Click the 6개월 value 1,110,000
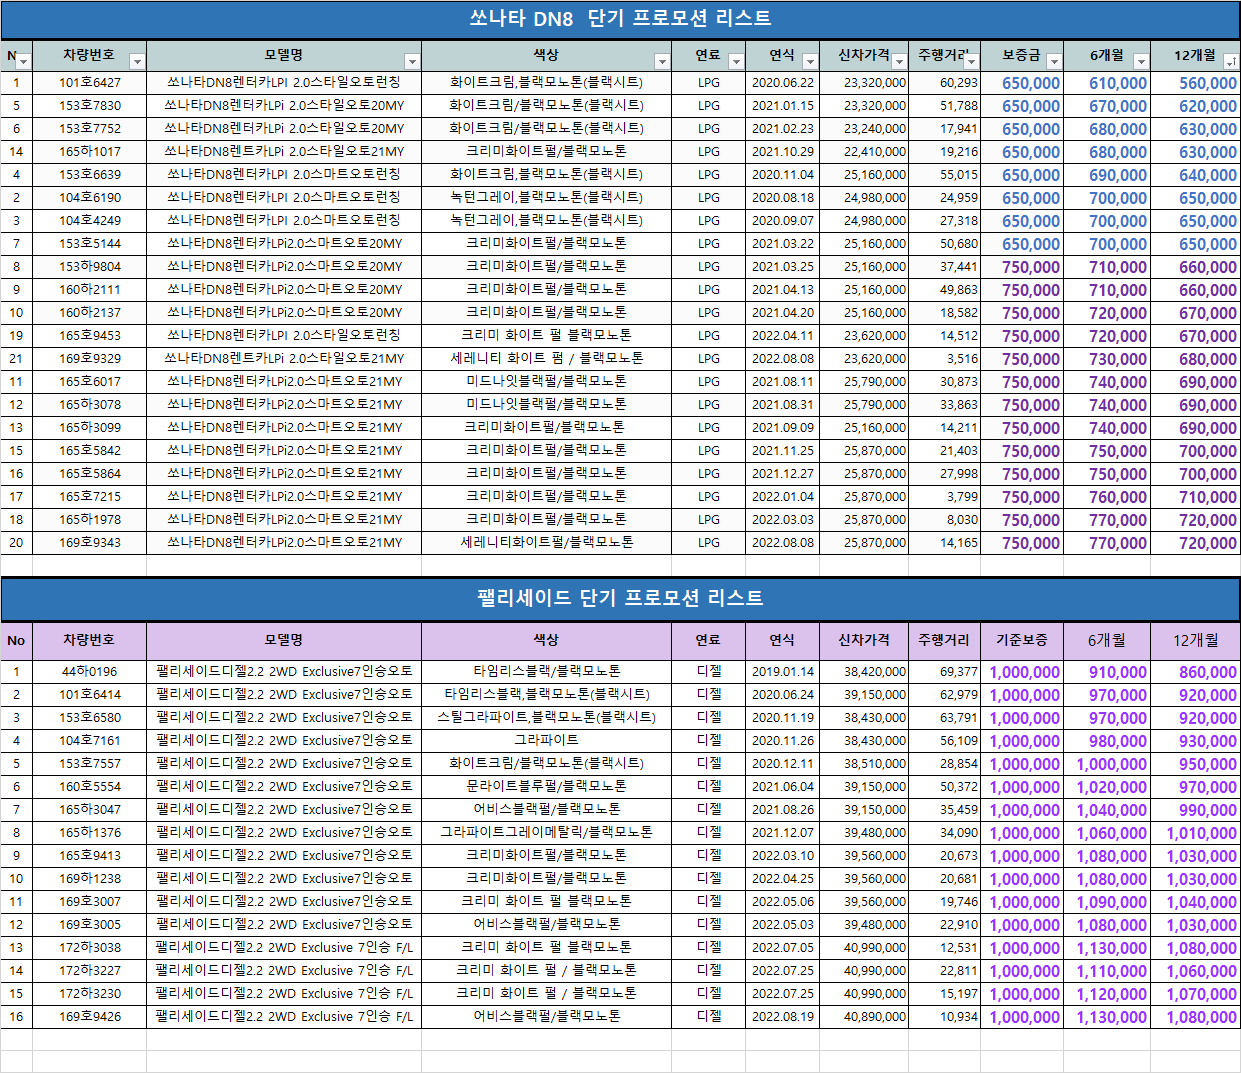 pos(1106,971)
